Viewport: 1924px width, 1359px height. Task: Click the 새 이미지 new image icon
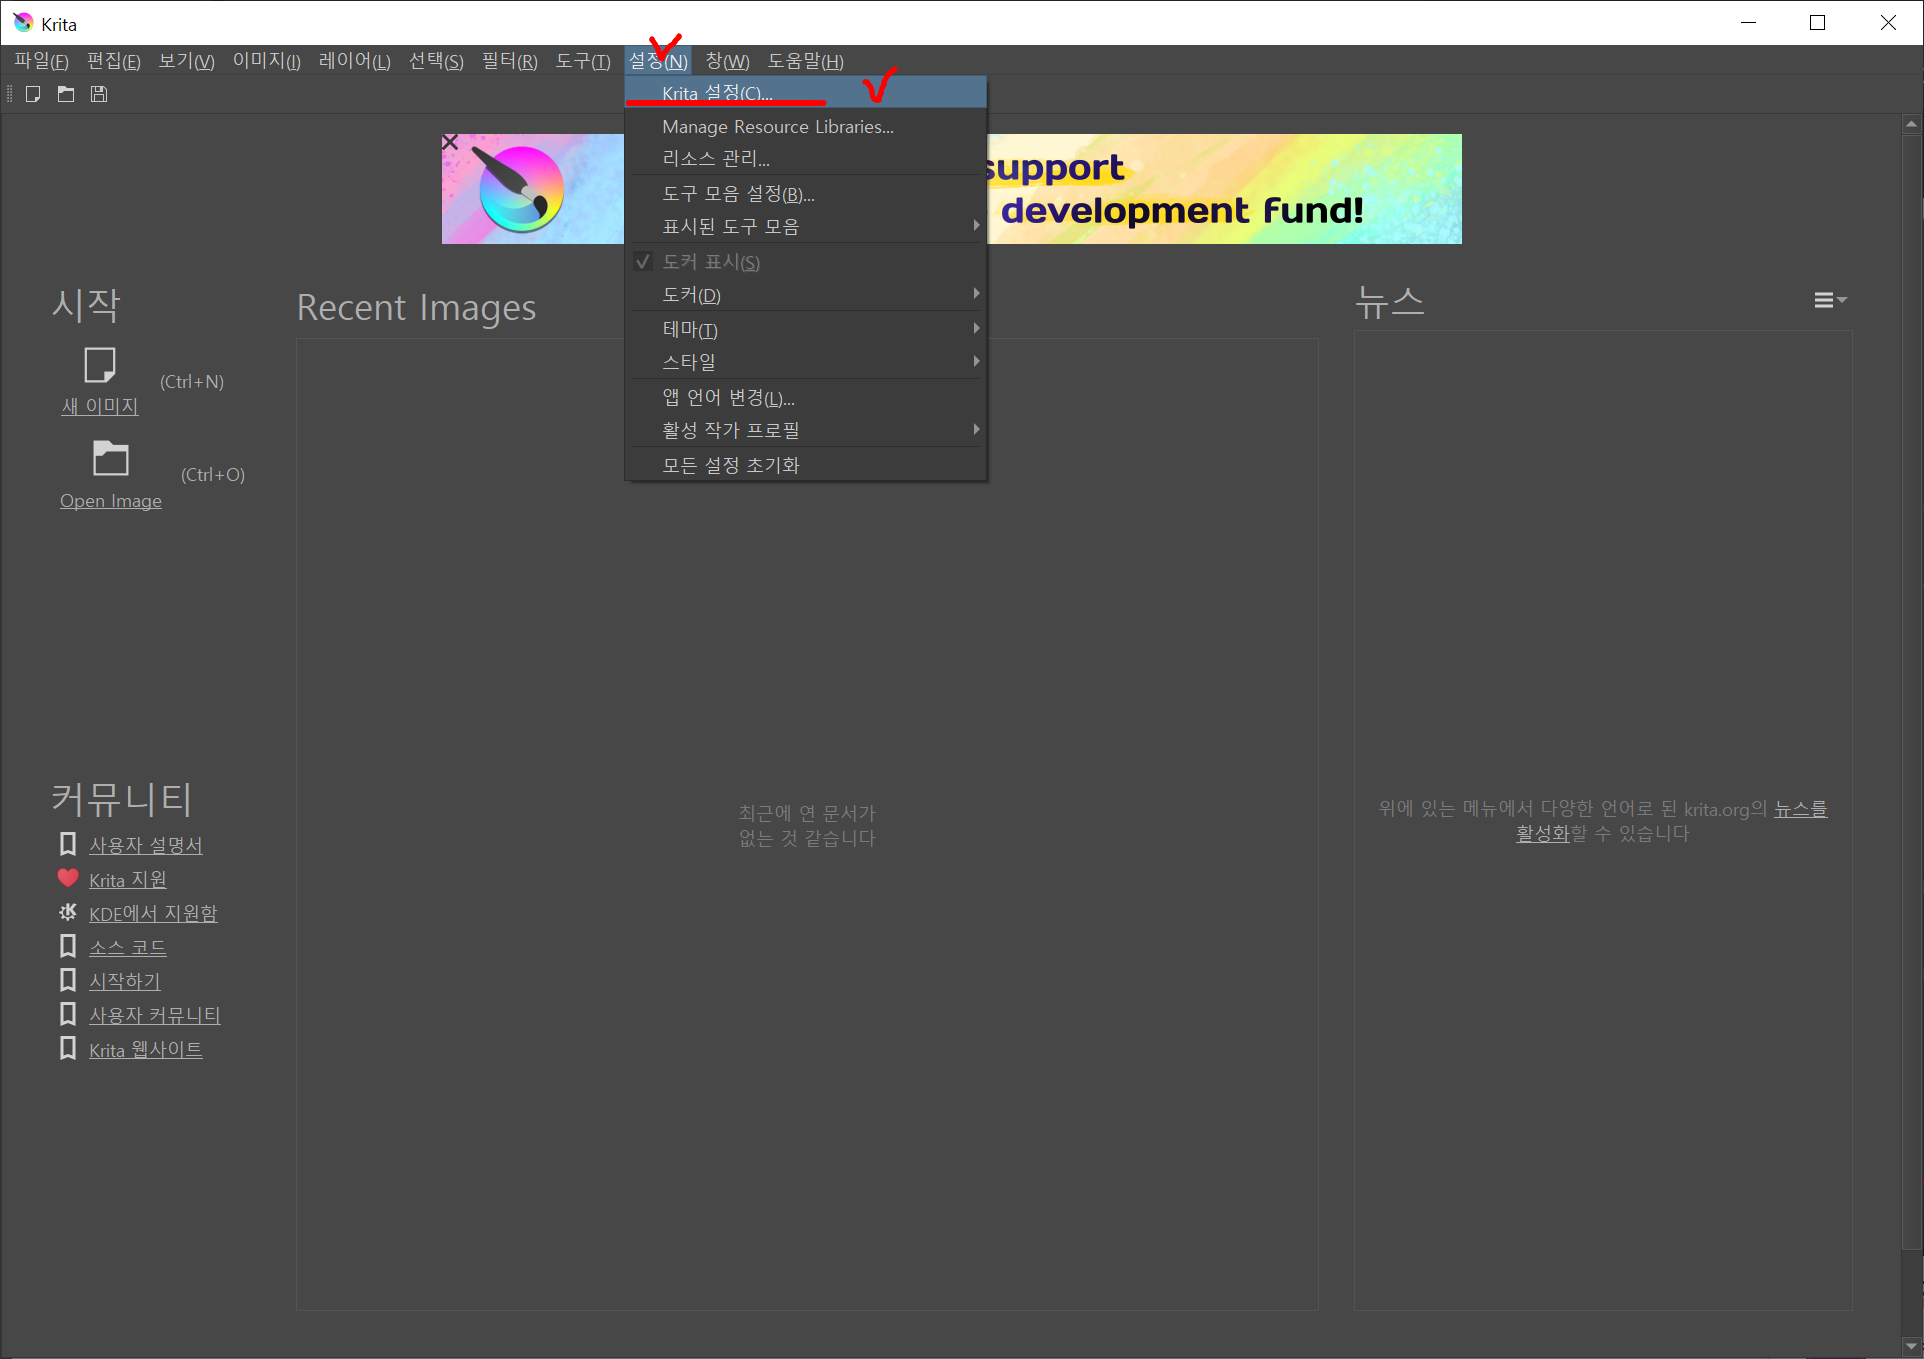[x=100, y=365]
